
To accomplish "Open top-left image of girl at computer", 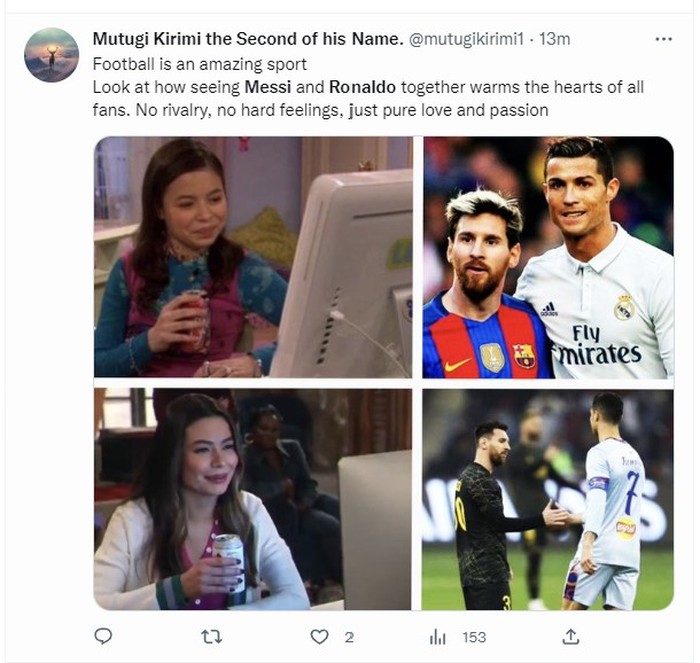I will click(253, 257).
